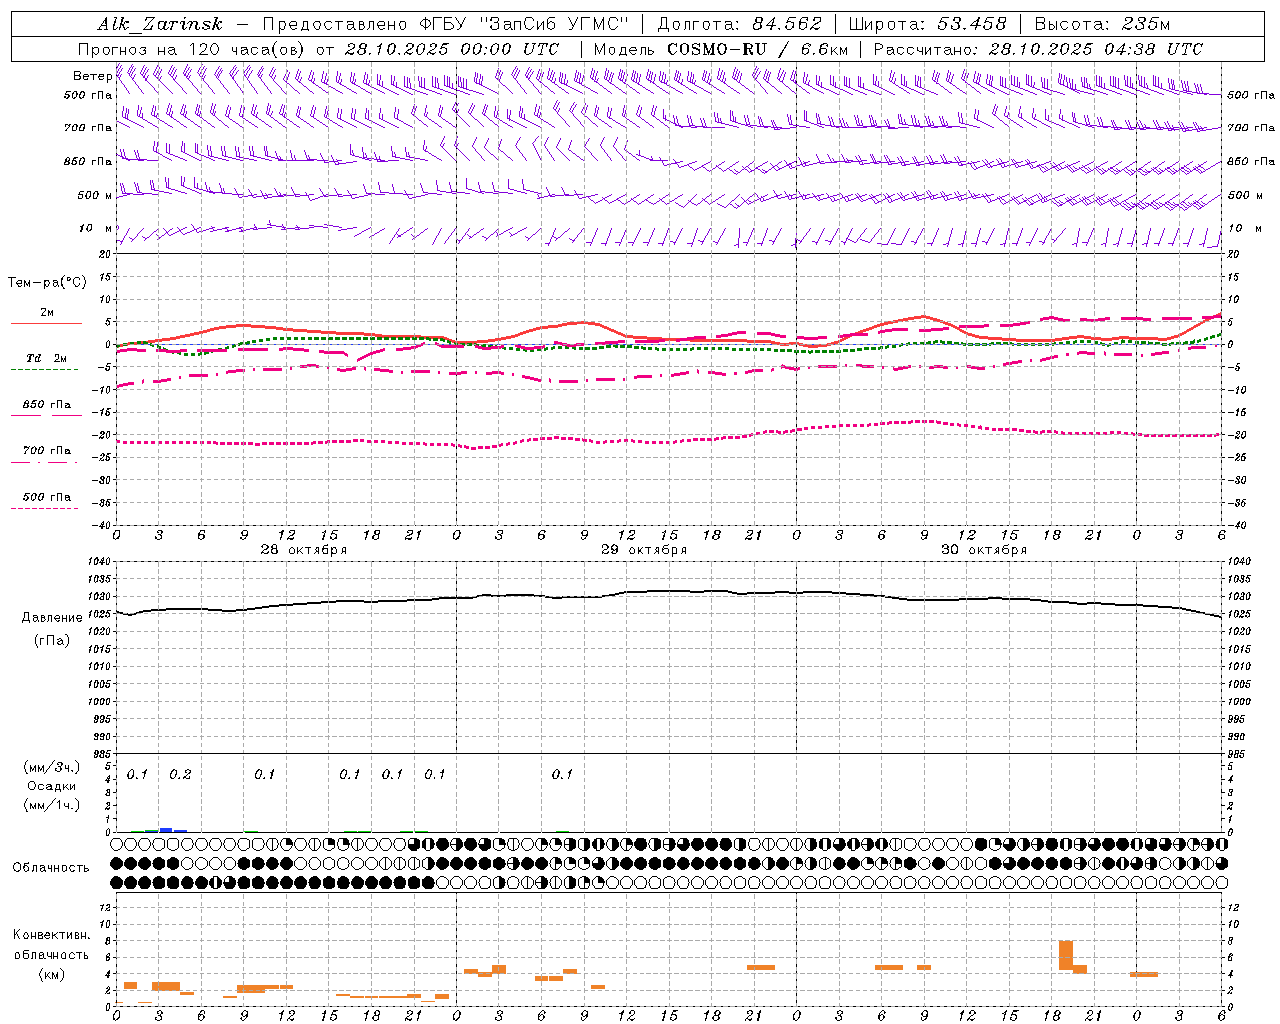Click the (мм/1ч.) precipitation unit label
The height and width of the screenshot is (1024, 1280).
coord(52,805)
